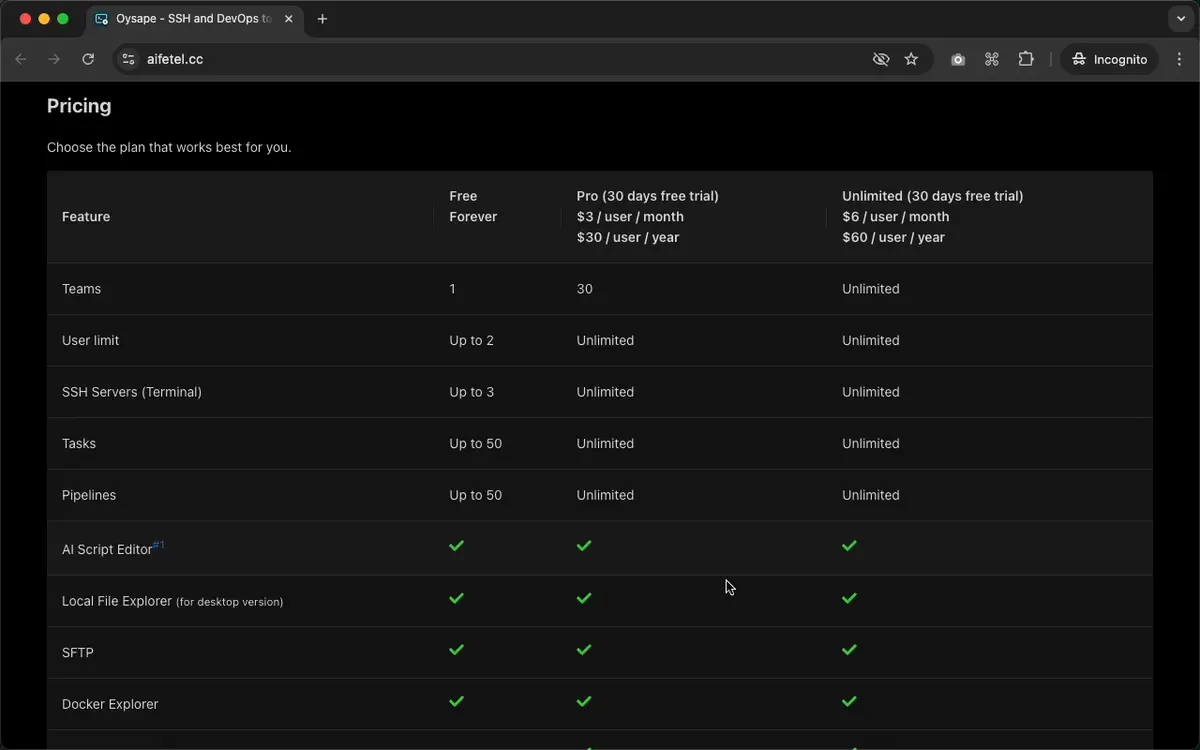Click the Teams value '30' for Pro
1200x750 pixels.
point(585,289)
